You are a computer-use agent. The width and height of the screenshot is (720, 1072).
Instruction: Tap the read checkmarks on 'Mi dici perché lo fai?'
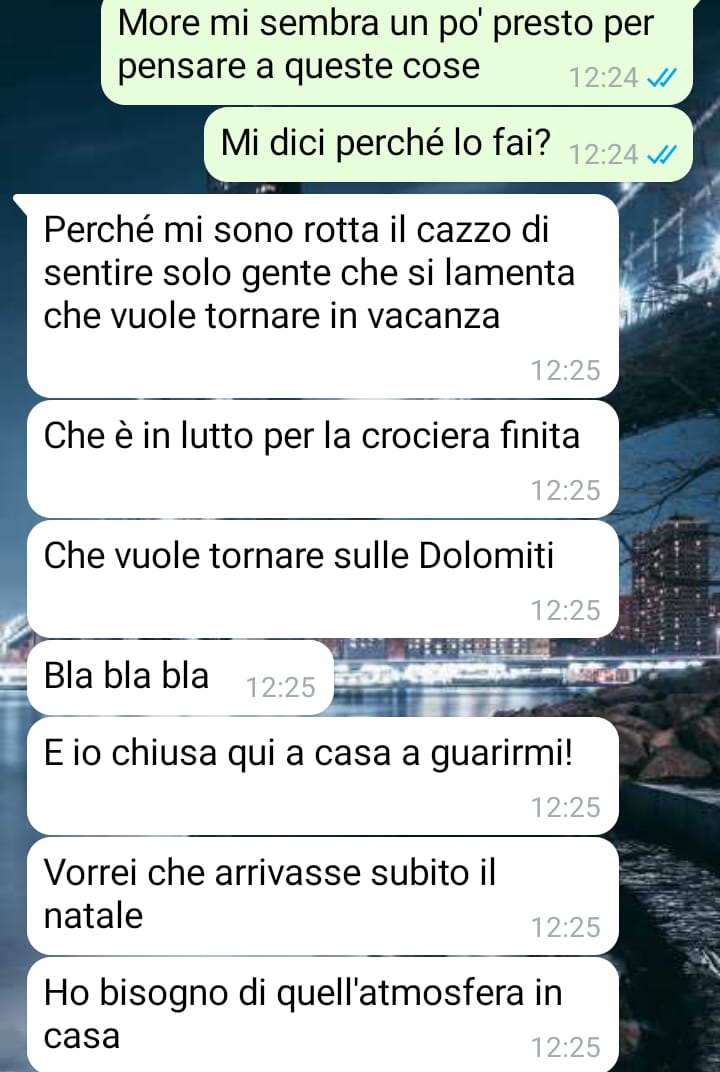coord(661,156)
